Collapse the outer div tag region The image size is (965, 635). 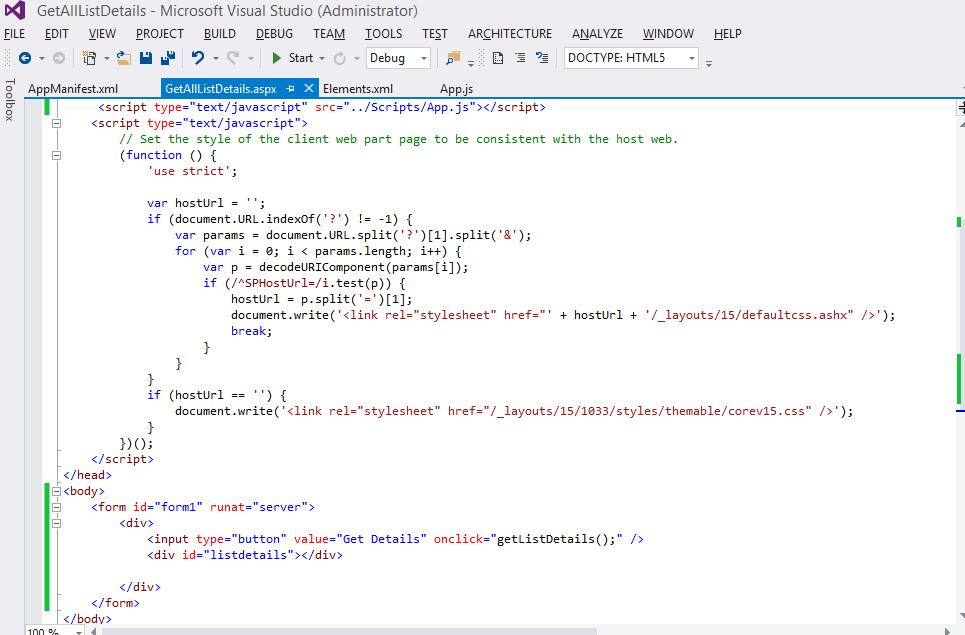[57, 523]
